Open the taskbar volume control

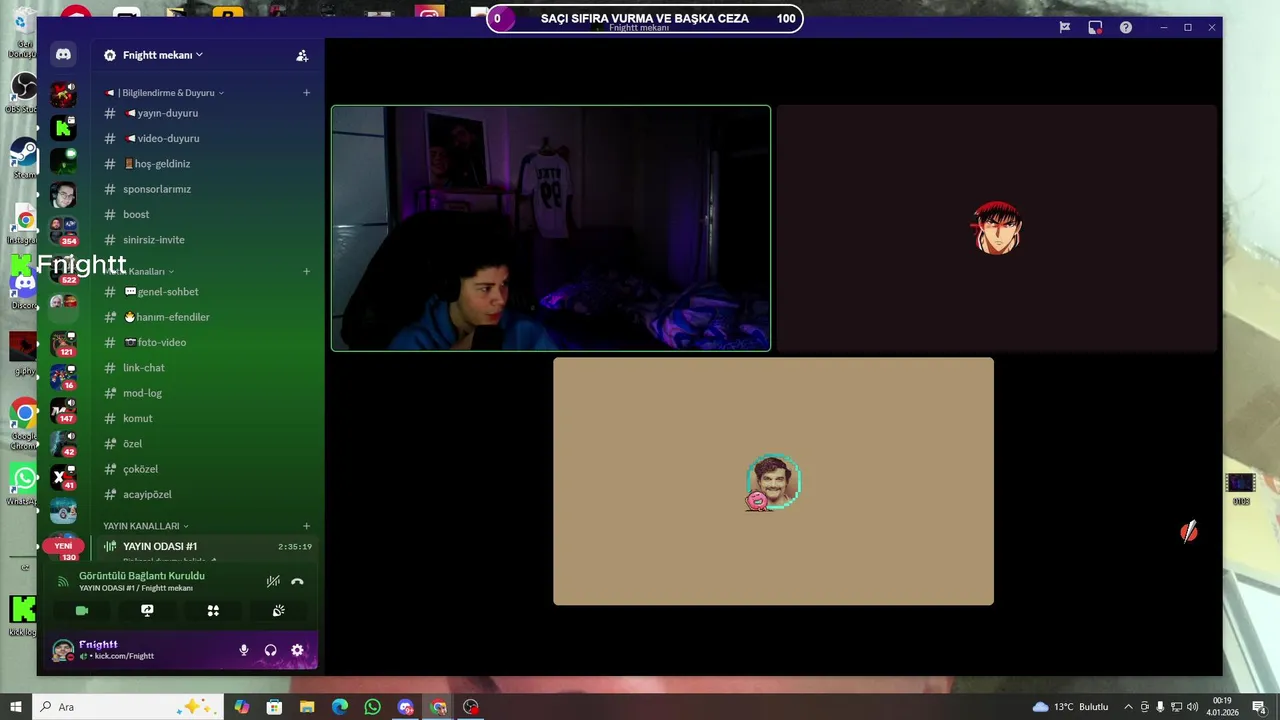(x=1192, y=707)
